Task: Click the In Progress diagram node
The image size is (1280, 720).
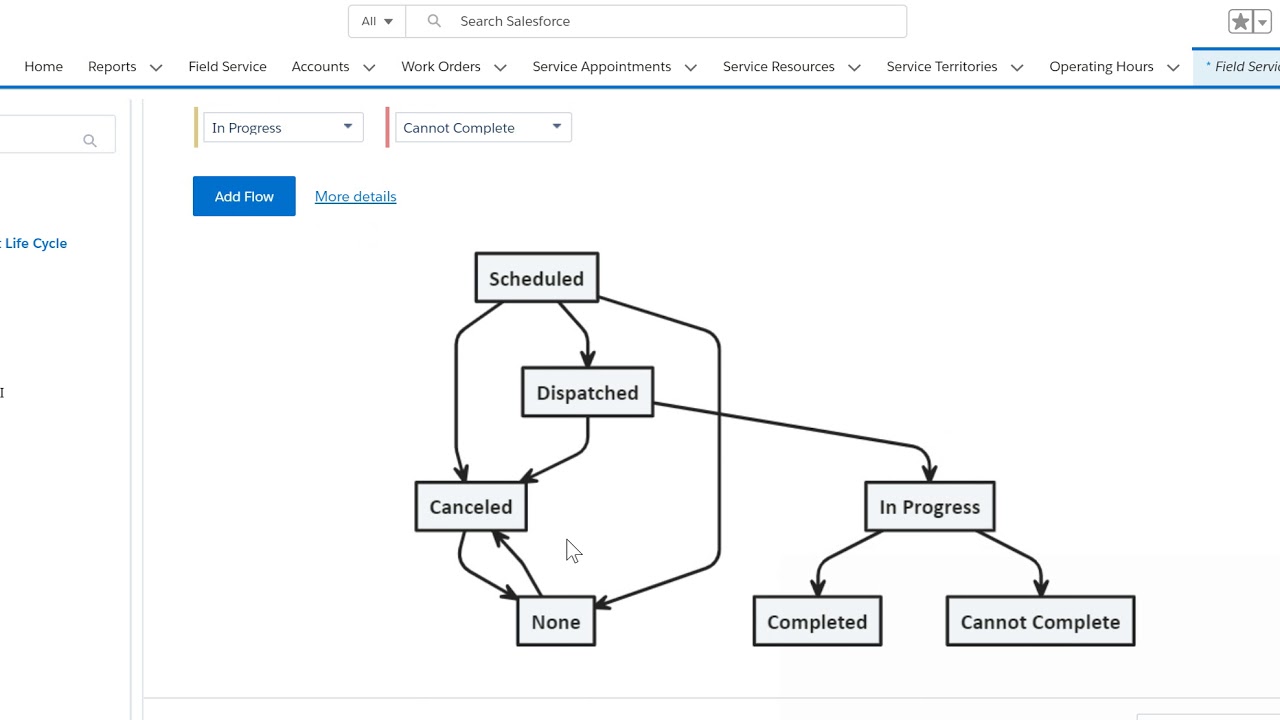Action: pos(930,506)
